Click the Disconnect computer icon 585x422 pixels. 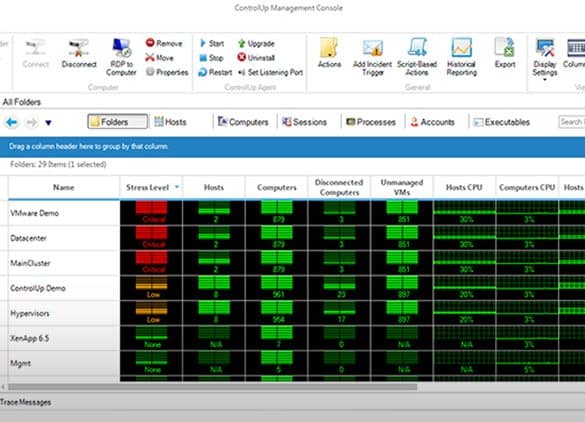(x=78, y=49)
